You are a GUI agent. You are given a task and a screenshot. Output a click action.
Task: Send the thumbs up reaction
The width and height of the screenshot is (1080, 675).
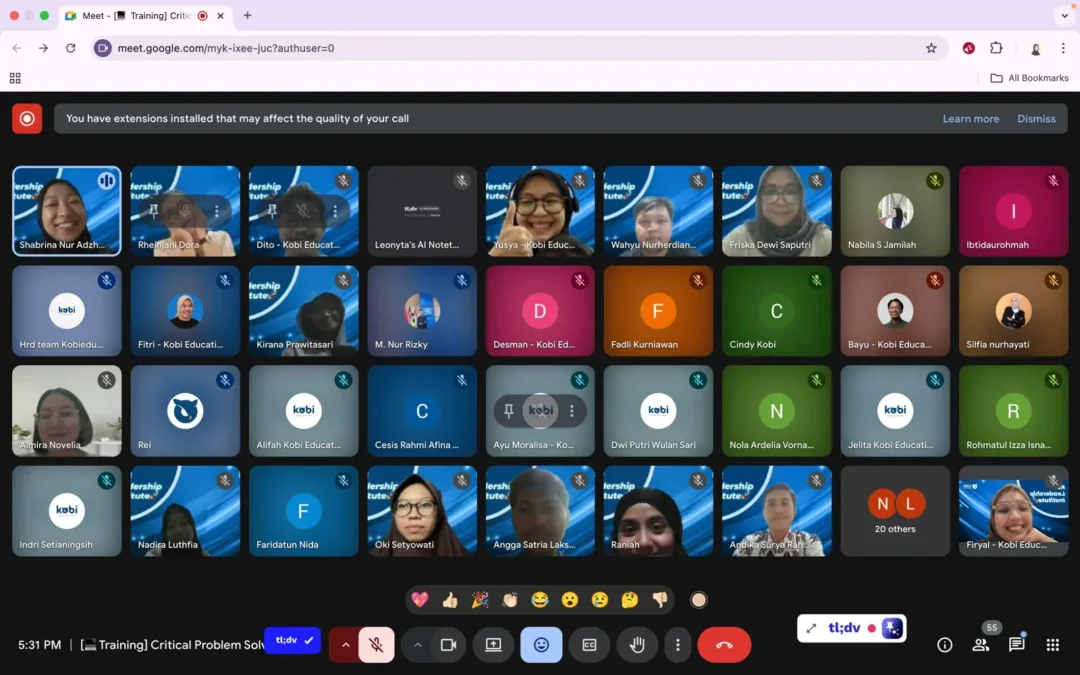point(450,600)
